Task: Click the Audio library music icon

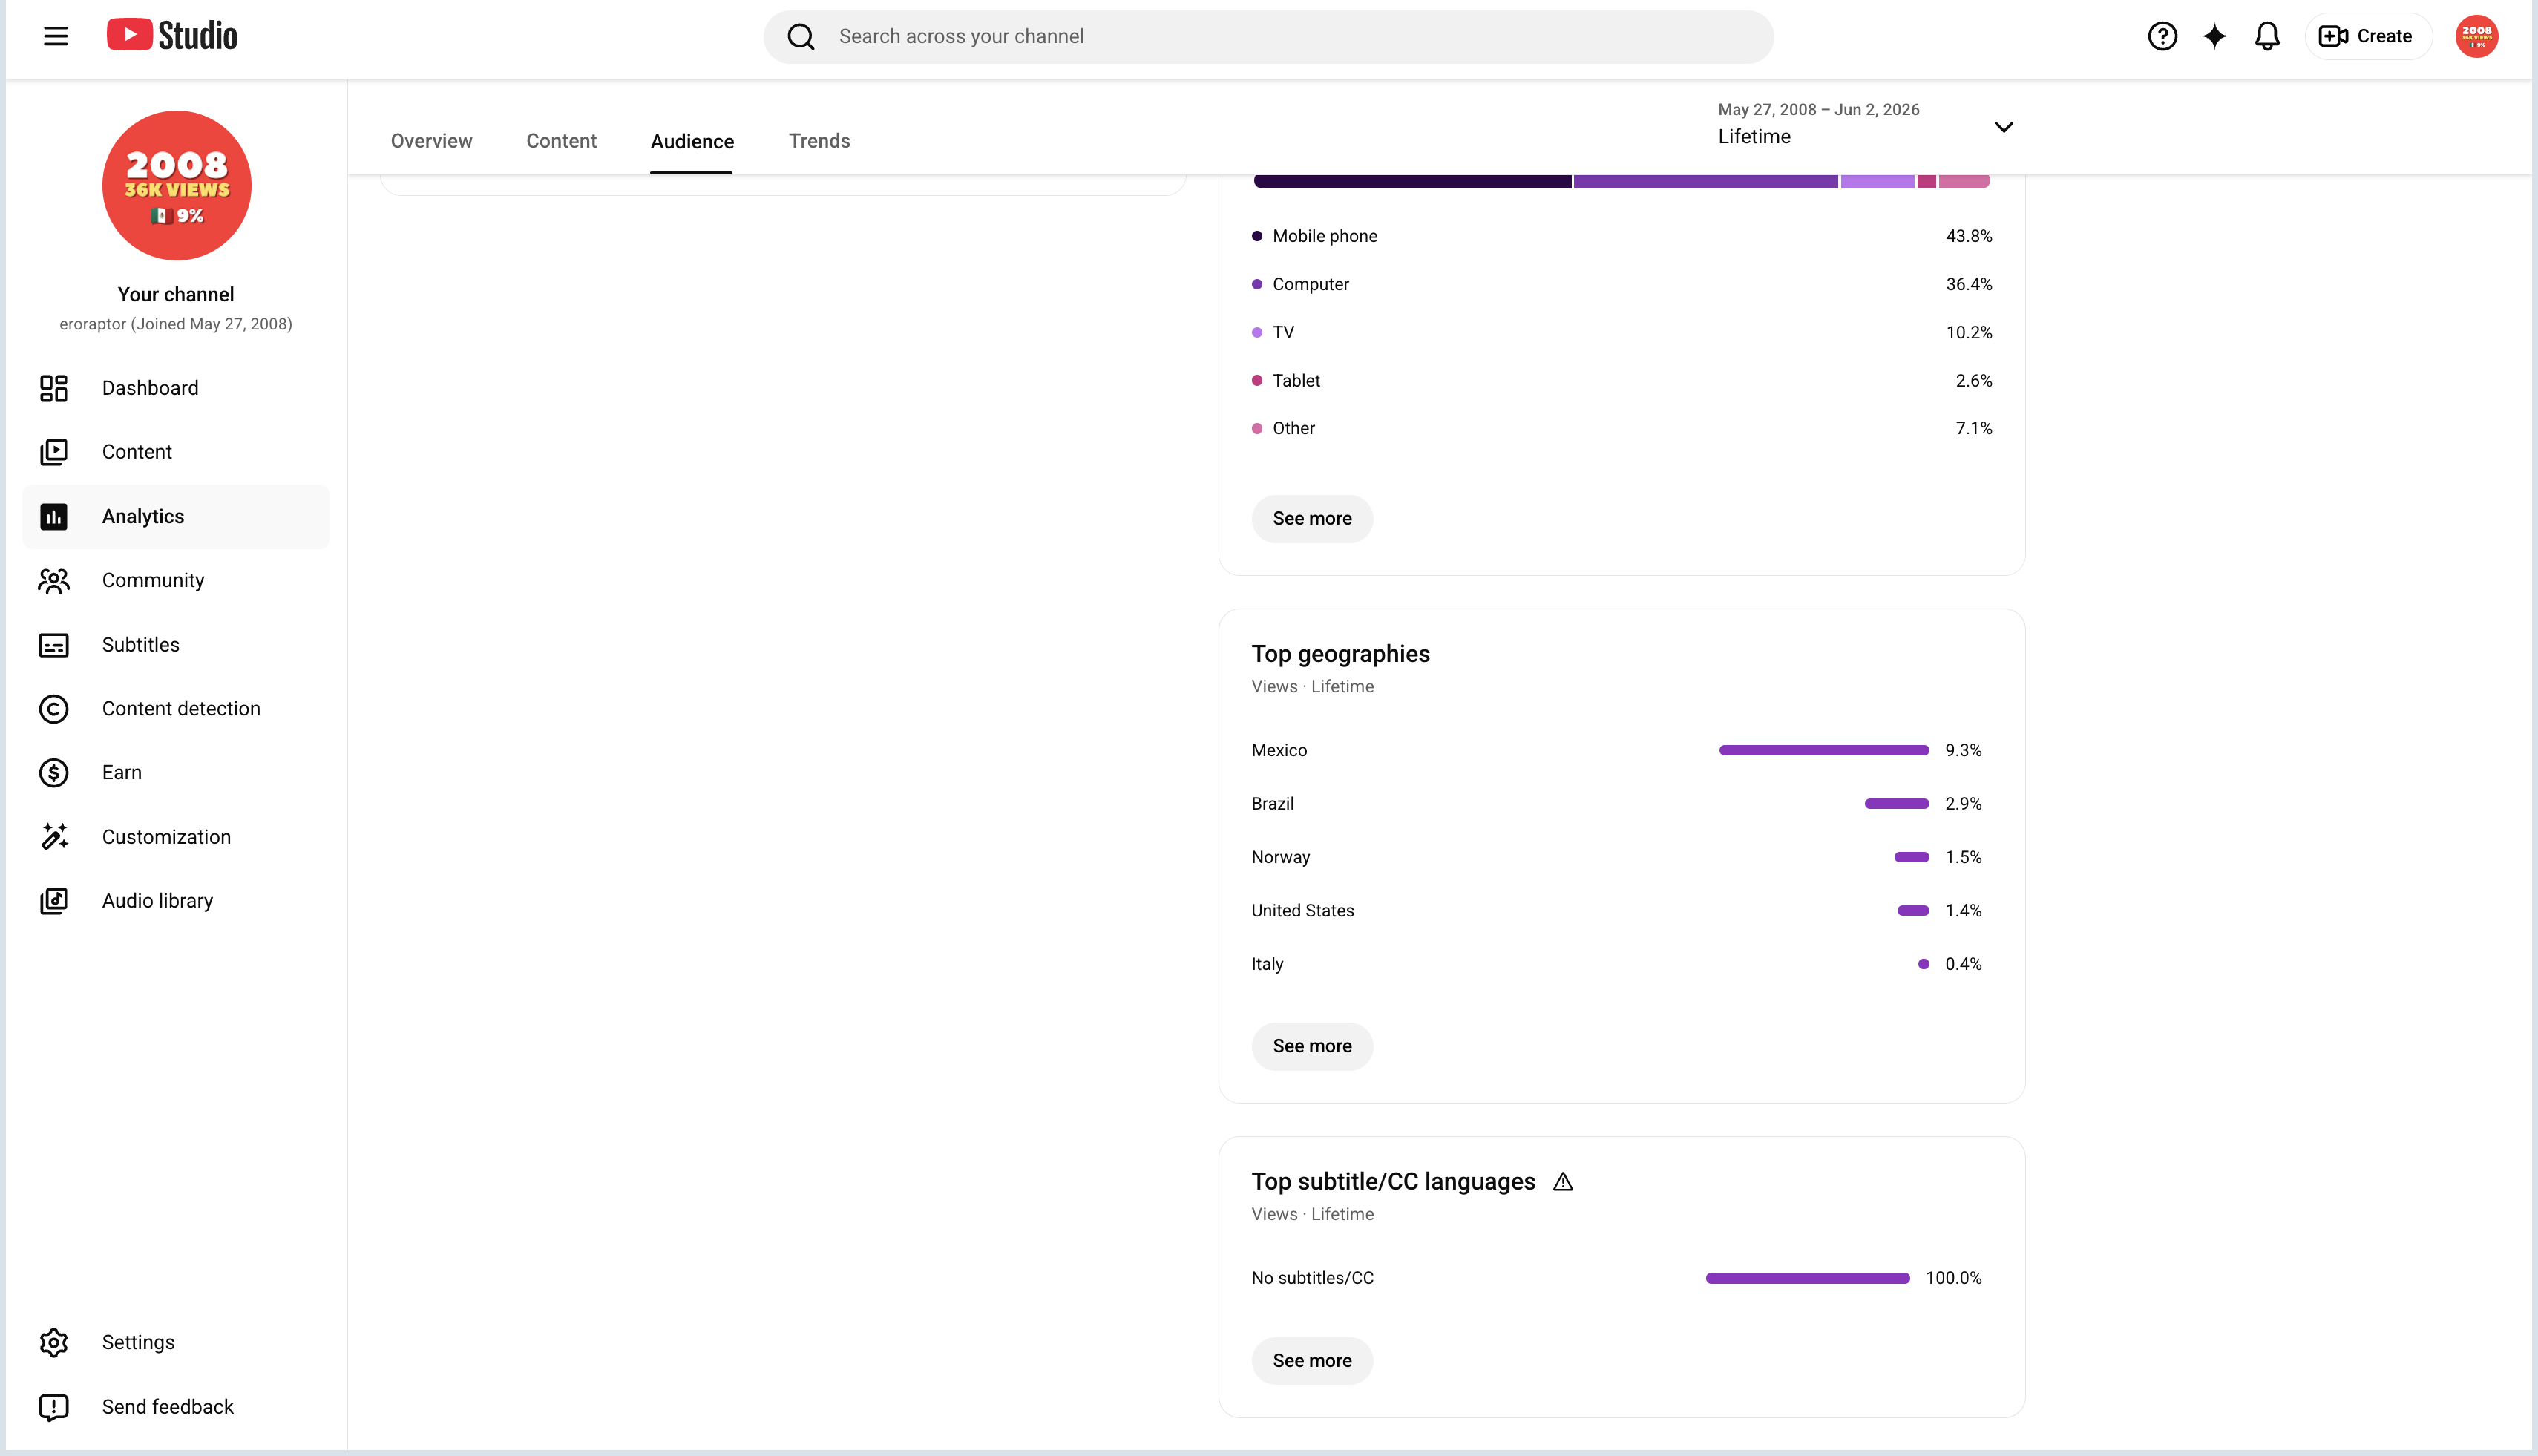Action: tap(54, 901)
